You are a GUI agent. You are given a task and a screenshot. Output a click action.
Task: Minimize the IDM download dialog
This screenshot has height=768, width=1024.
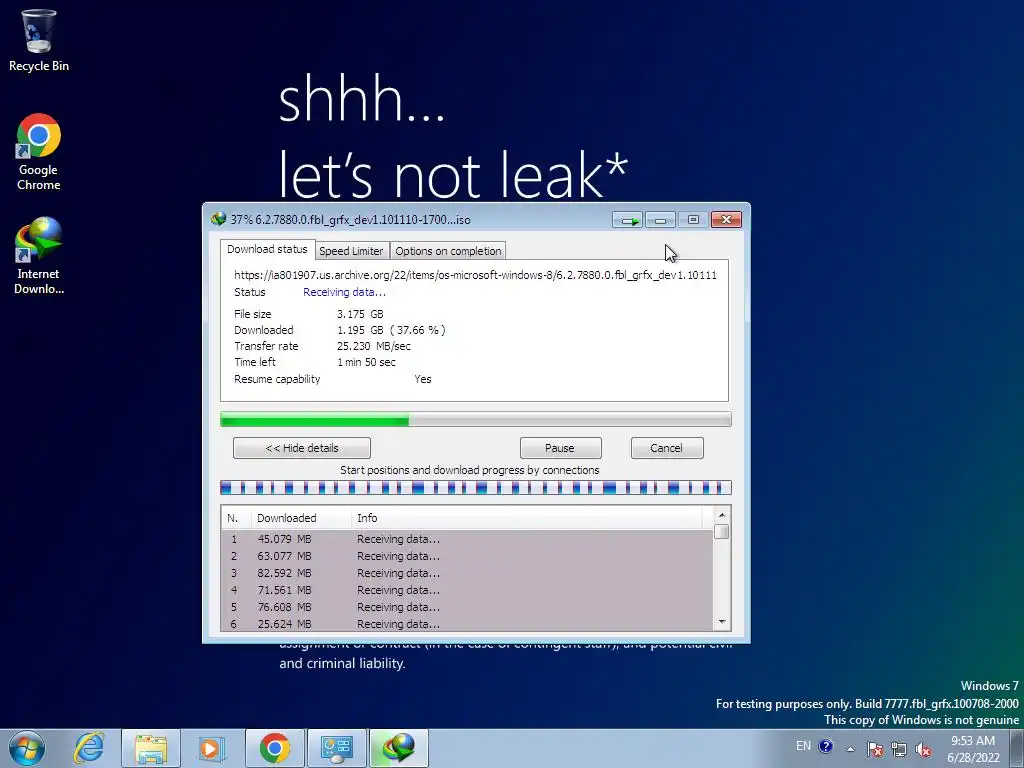point(660,220)
